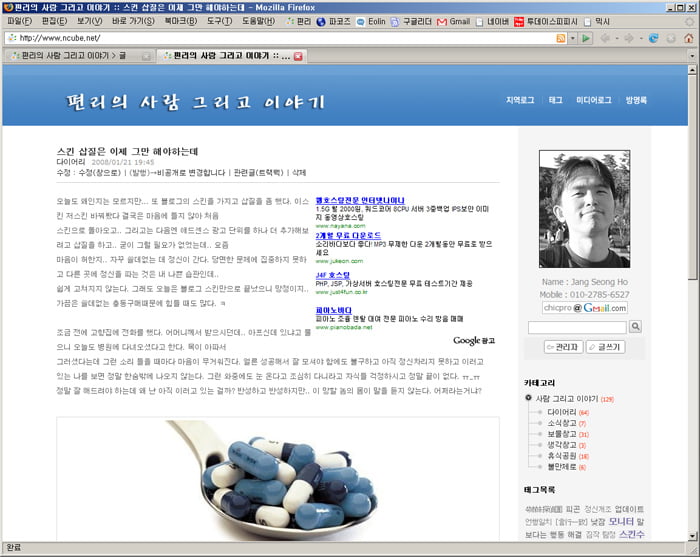Click the RSS feed icon in address bar
The width and height of the screenshot is (700, 557).
560,38
